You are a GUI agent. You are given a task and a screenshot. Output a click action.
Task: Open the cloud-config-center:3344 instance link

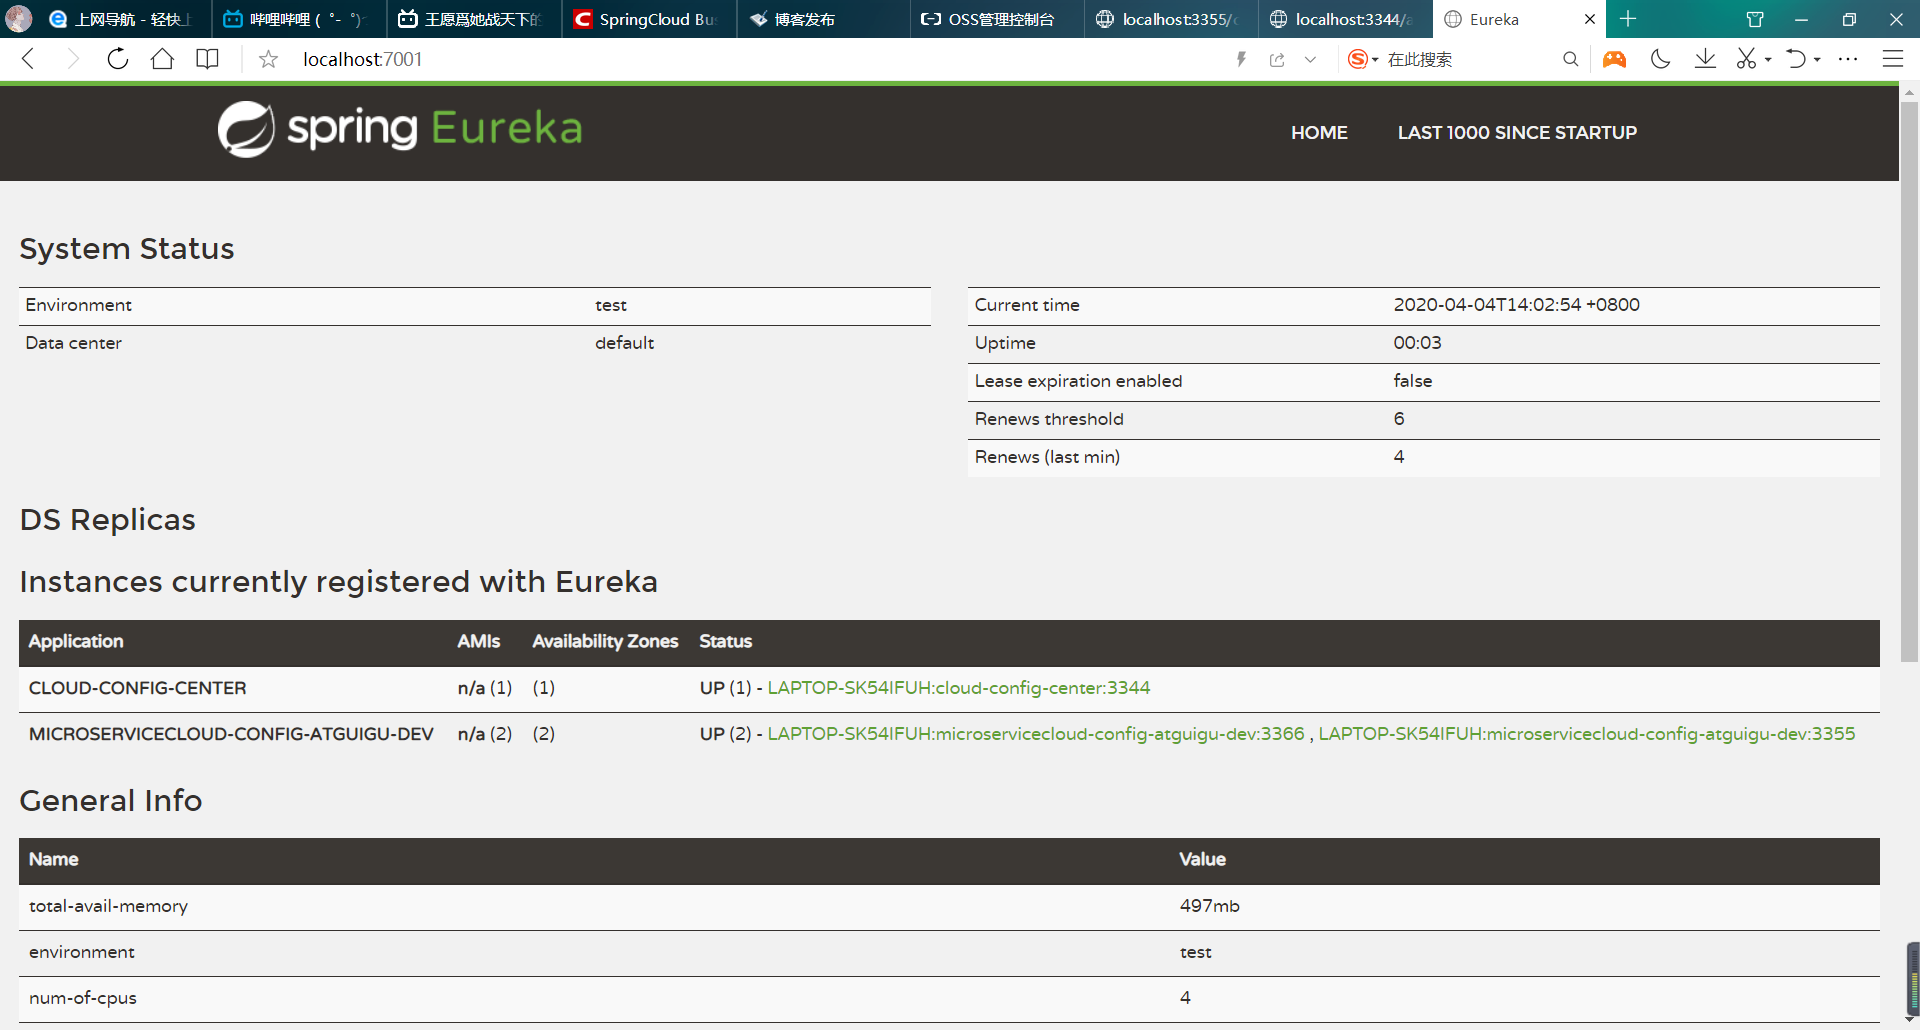click(958, 688)
